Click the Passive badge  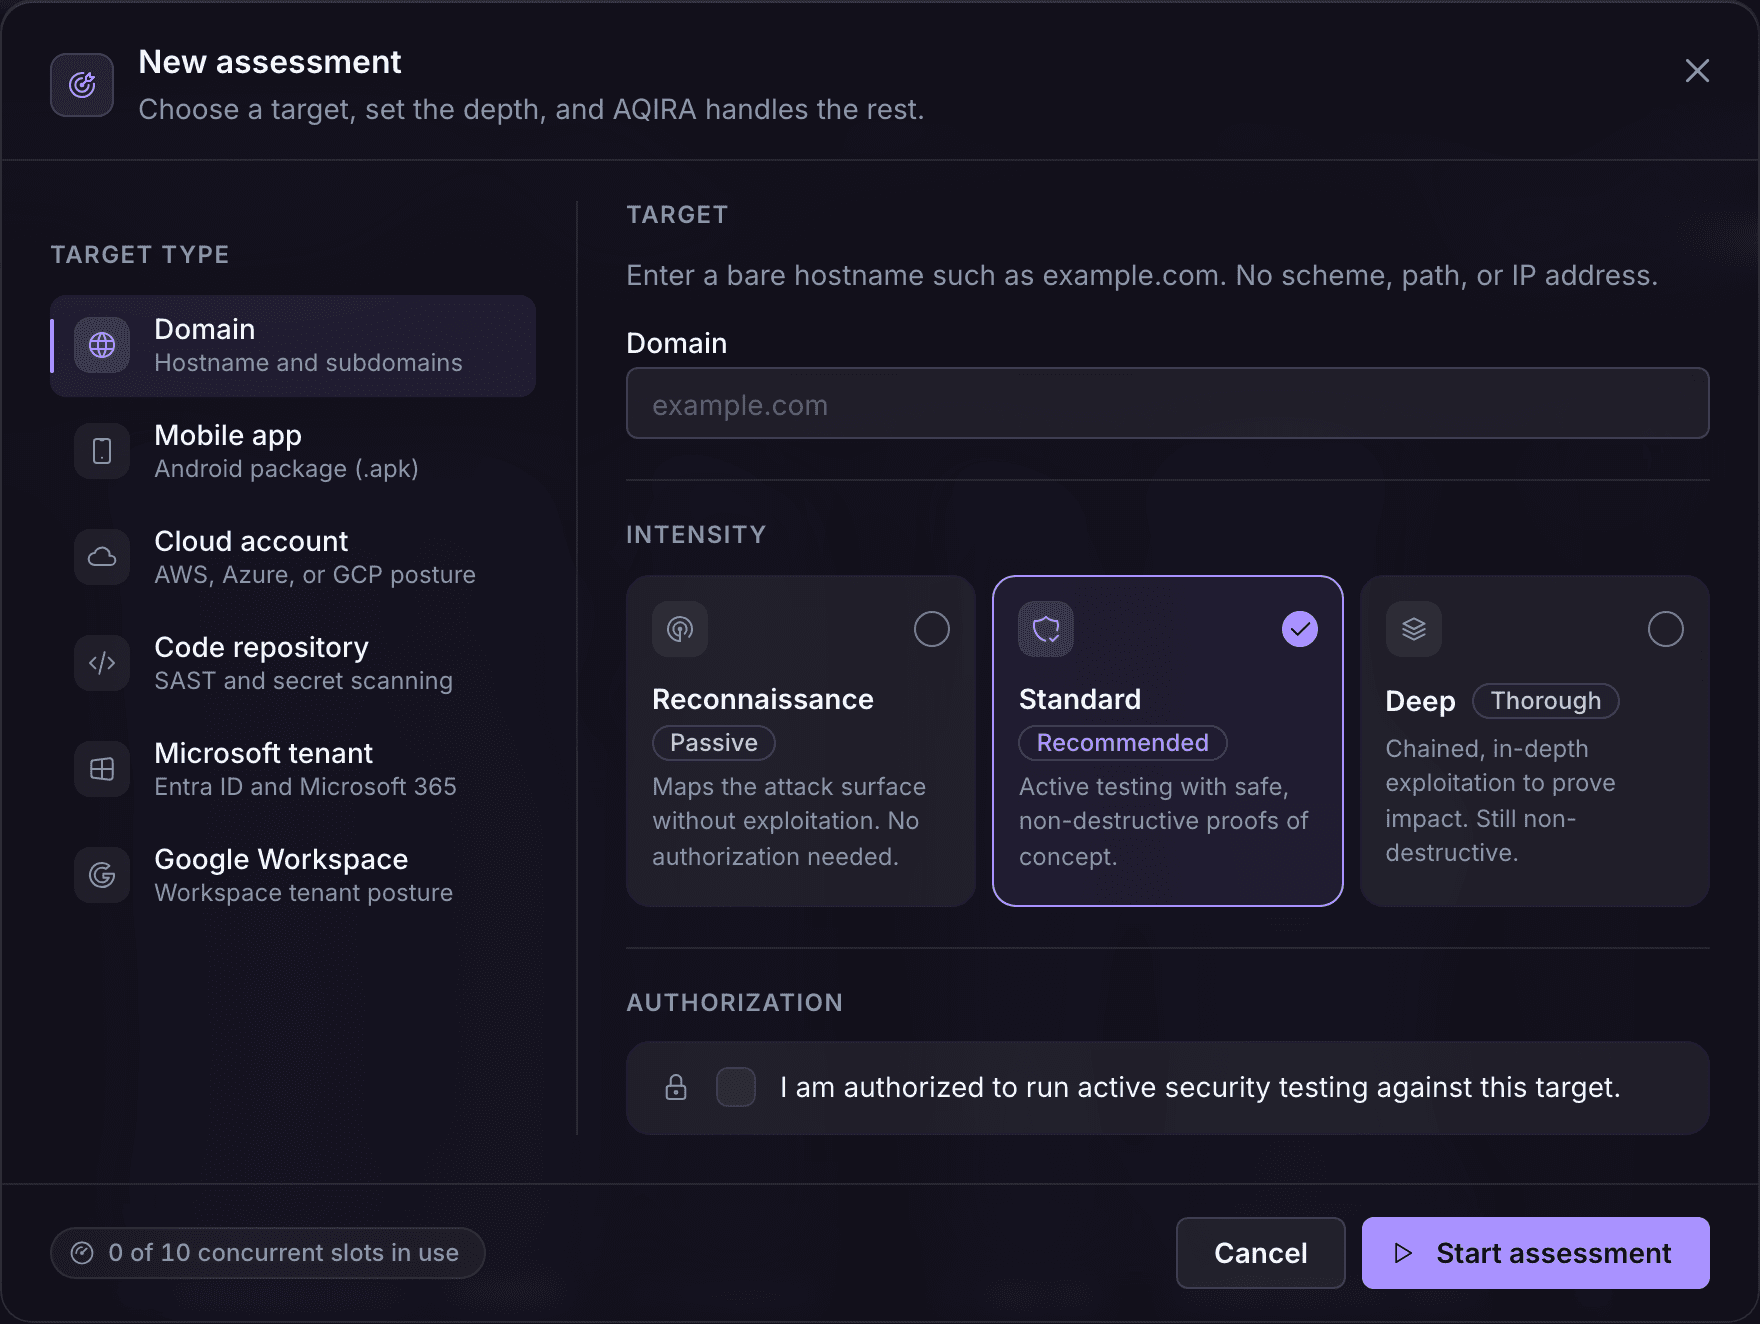(x=714, y=743)
